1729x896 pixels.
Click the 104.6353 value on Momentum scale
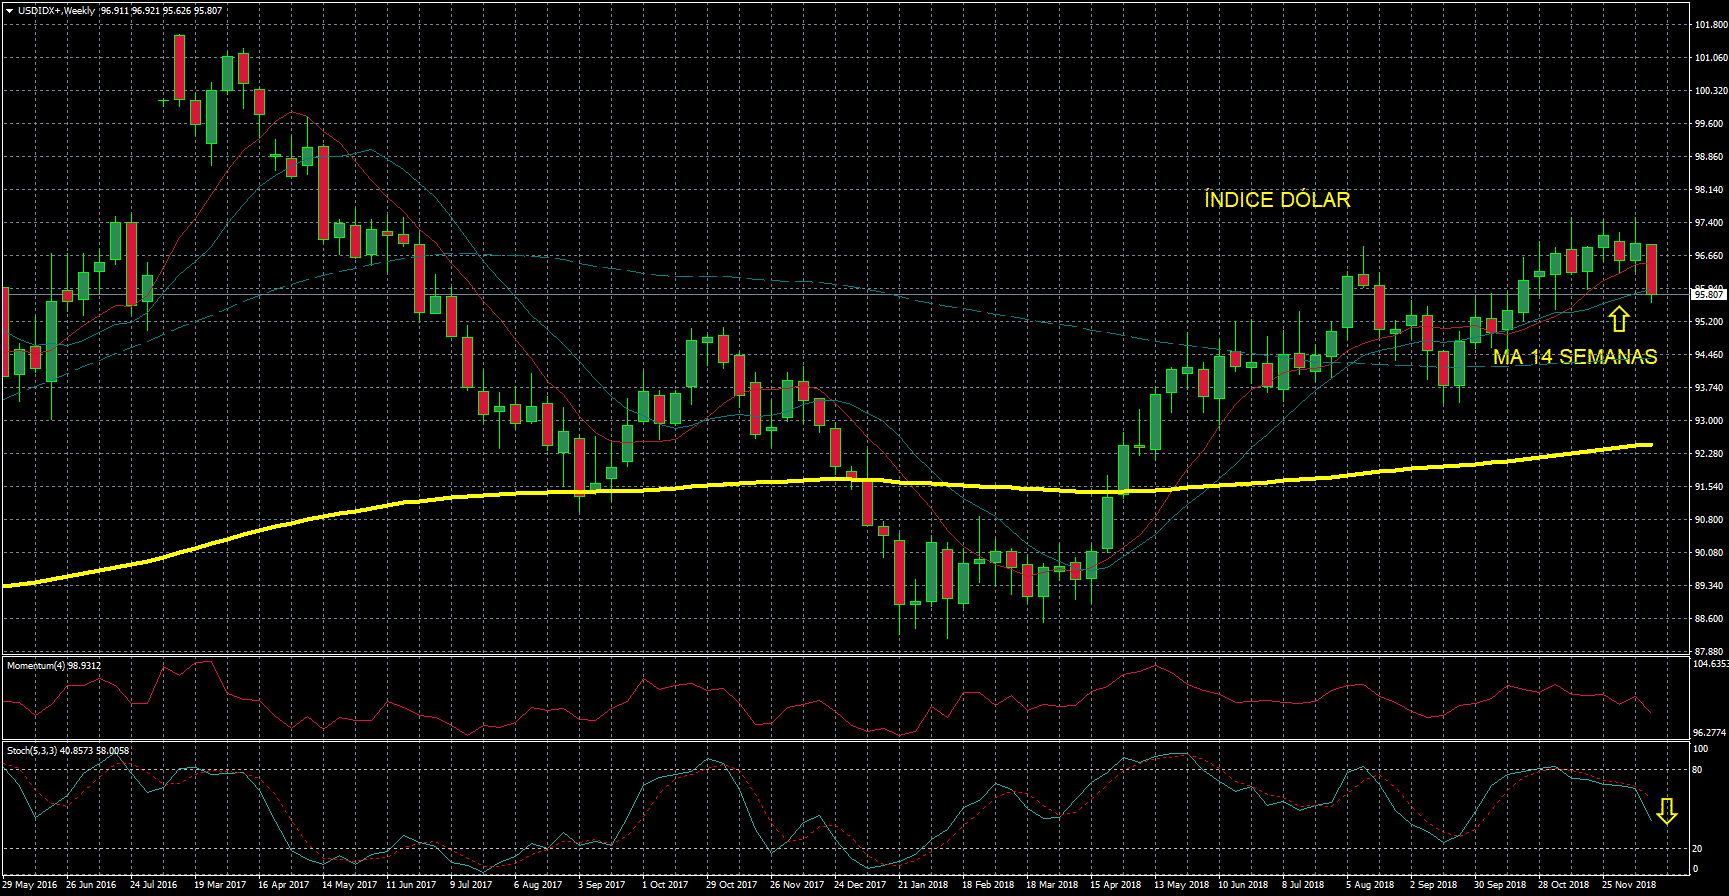[x=1711, y=664]
